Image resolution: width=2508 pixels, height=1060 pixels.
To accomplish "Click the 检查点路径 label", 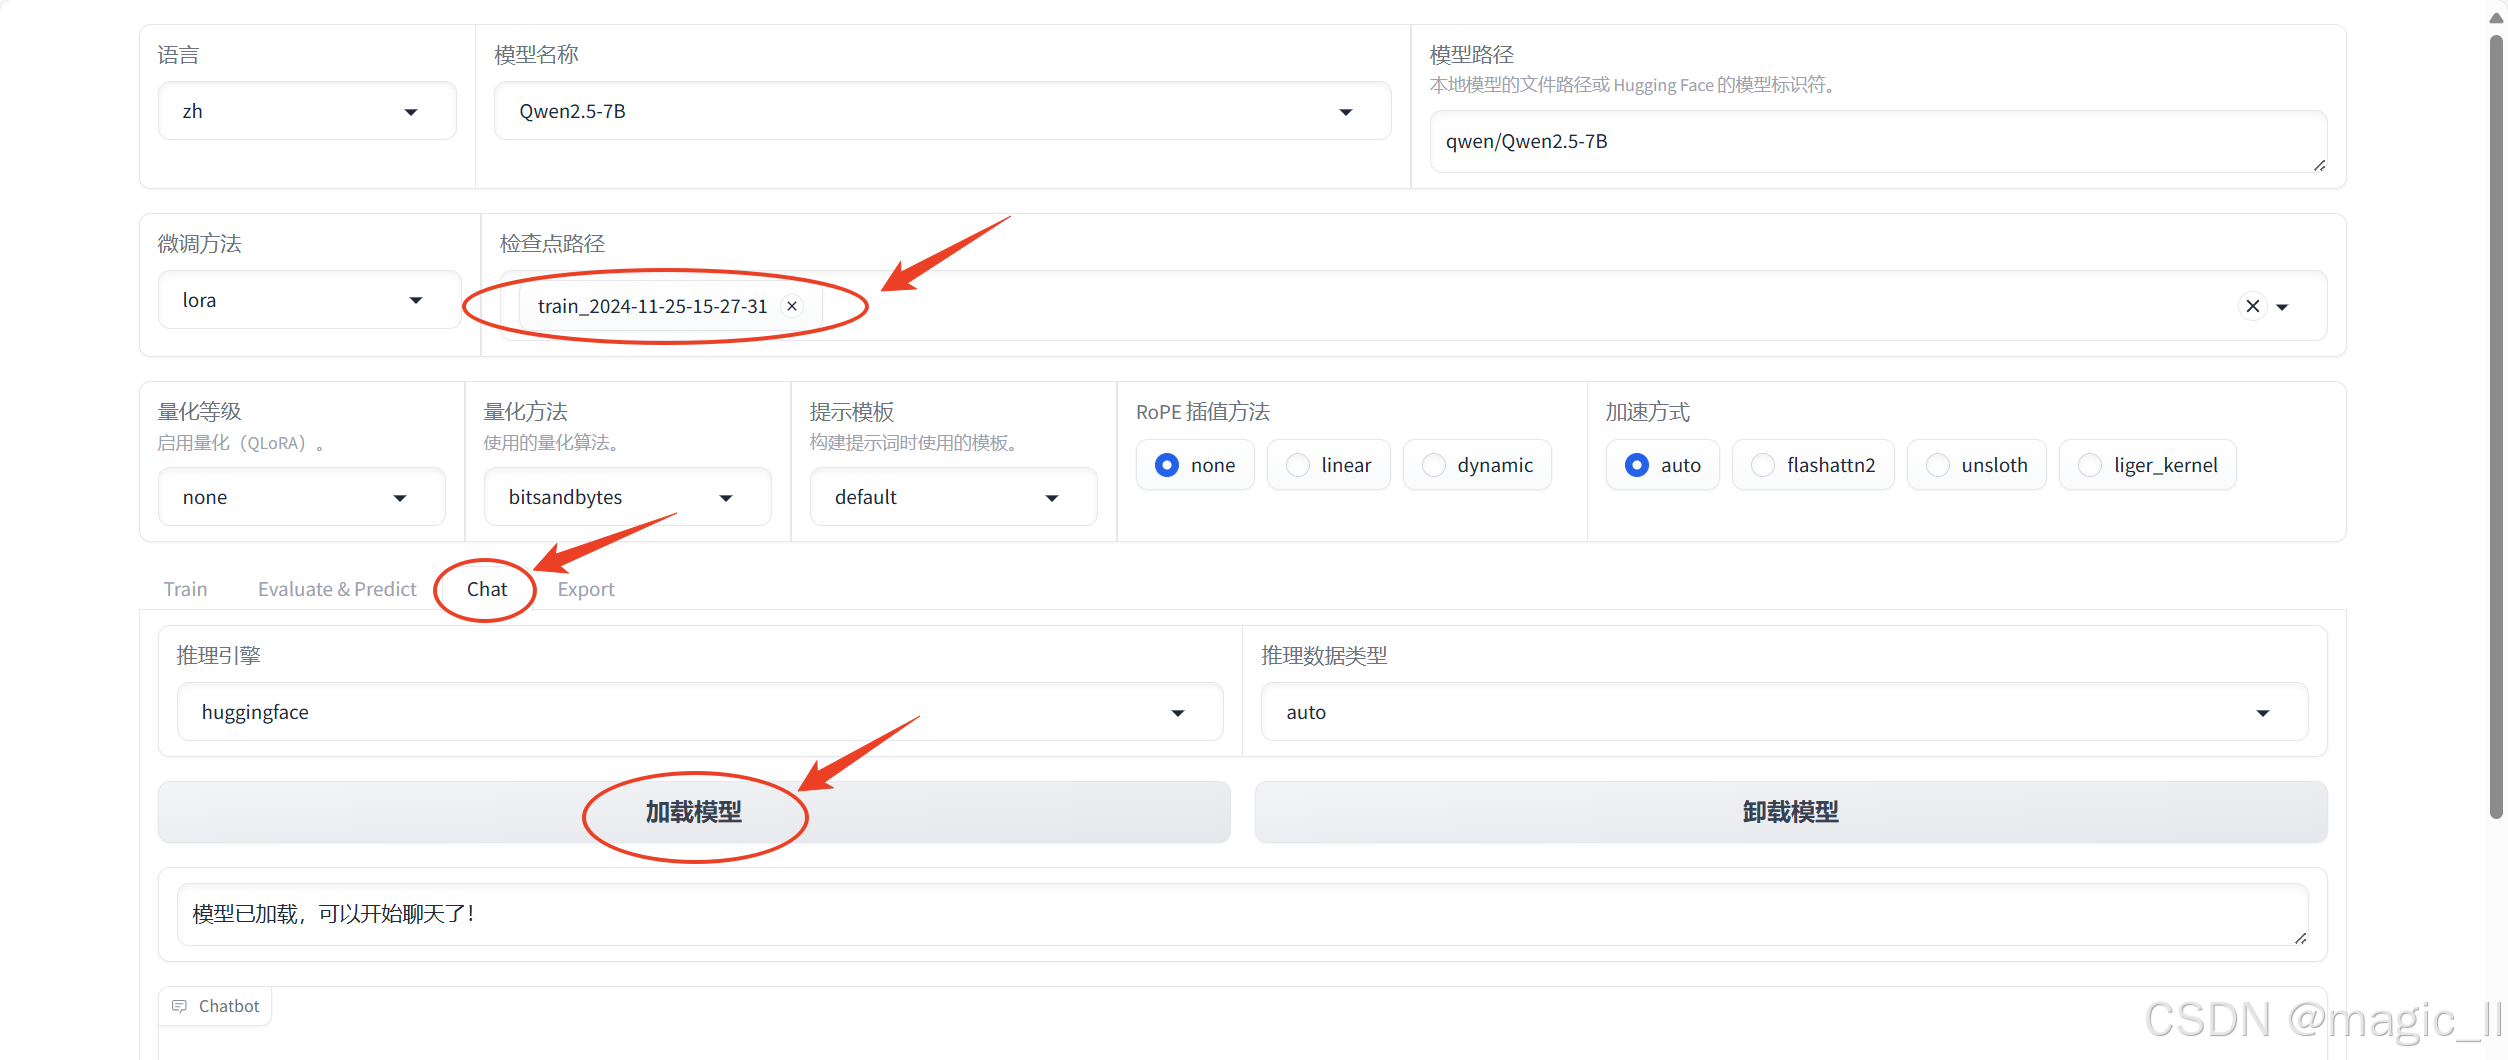I will [x=552, y=243].
